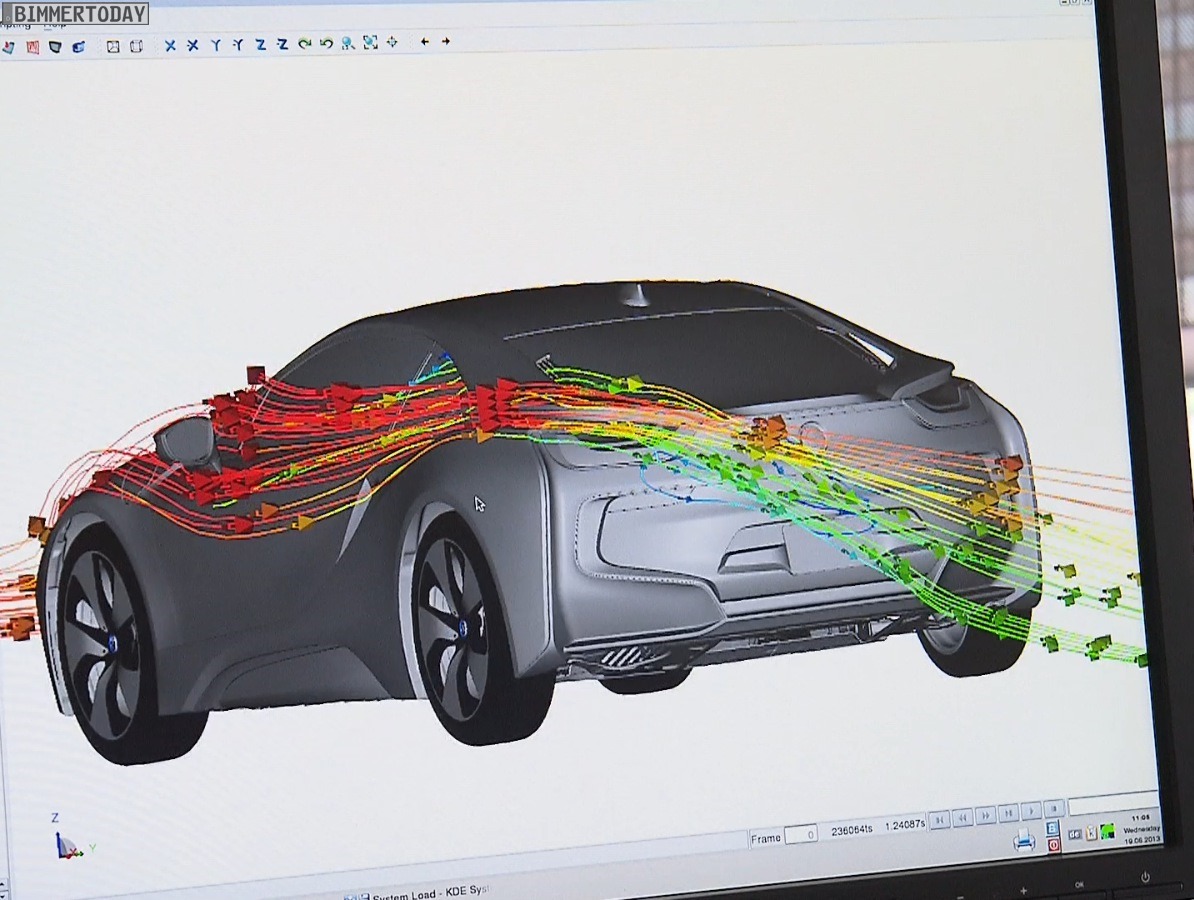Click the fit-to-window view icon
This screenshot has height=900, width=1194.
(x=370, y=43)
